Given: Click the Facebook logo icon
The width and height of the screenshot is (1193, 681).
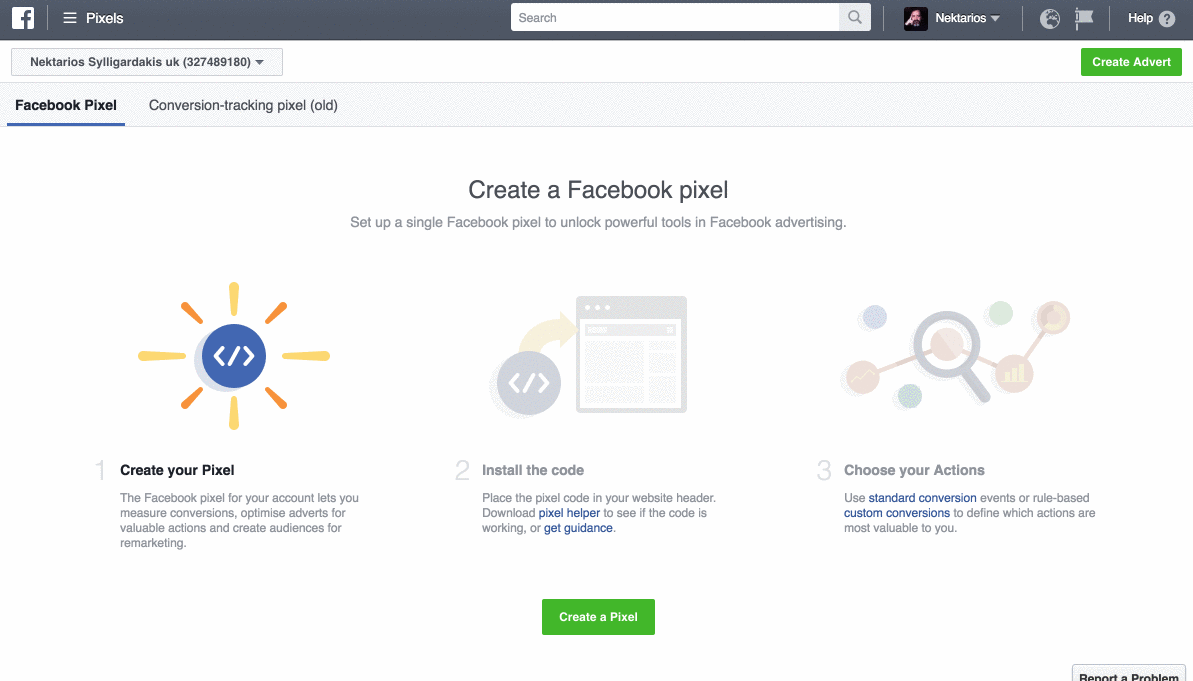Looking at the screenshot, I should pyautogui.click(x=23, y=18).
